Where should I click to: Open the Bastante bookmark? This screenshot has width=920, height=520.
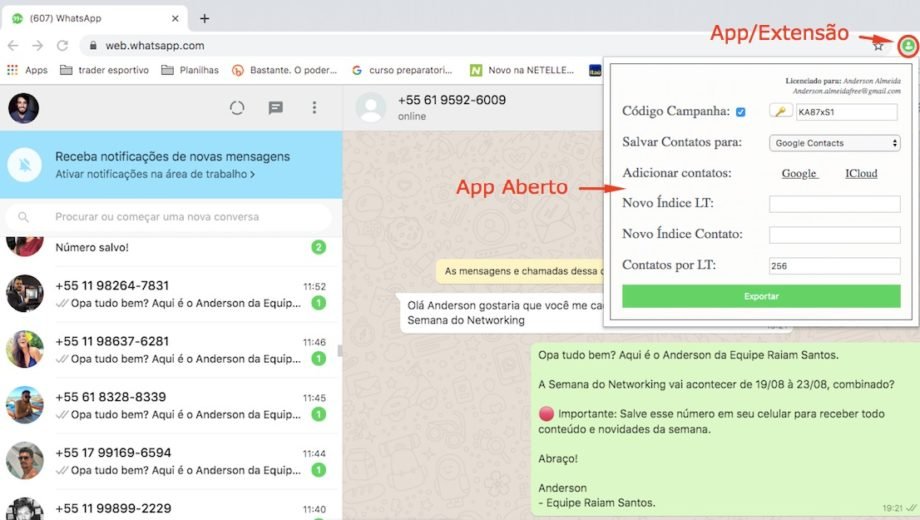(x=285, y=70)
